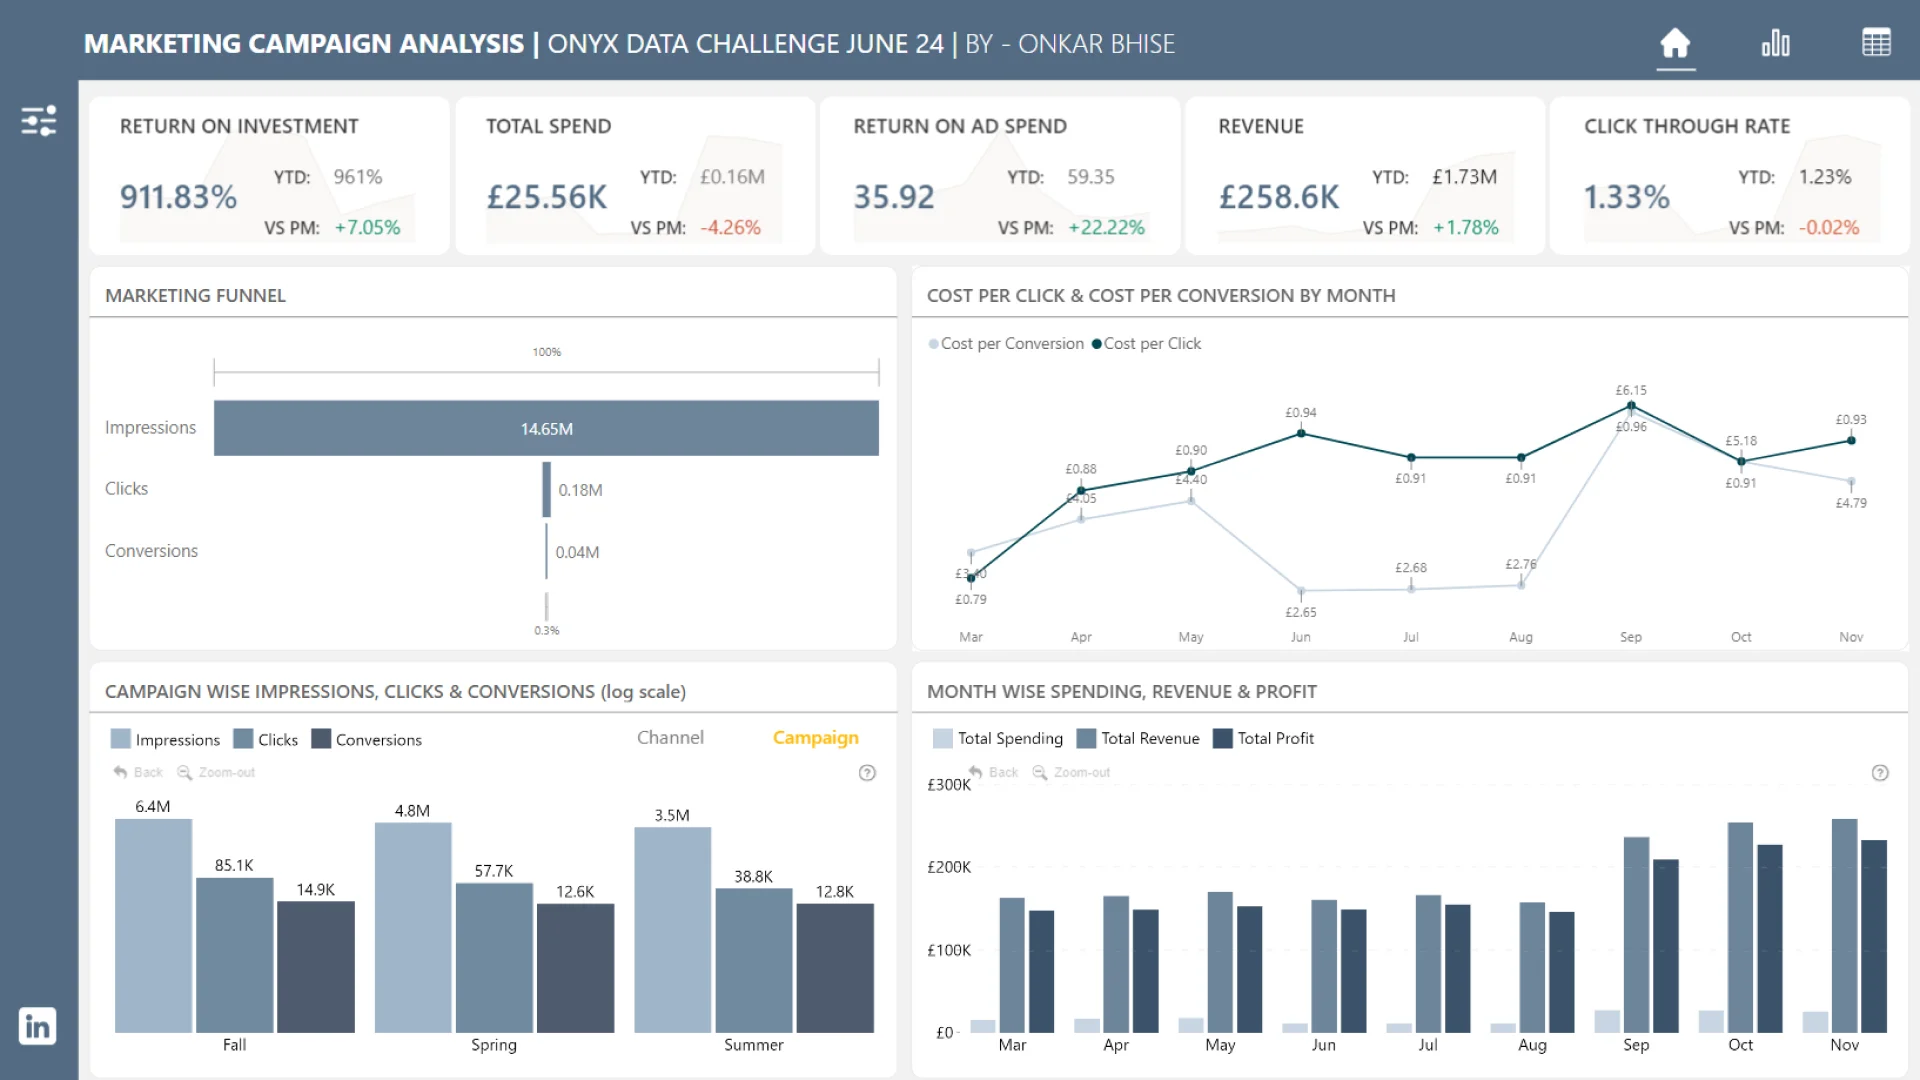Click November cost per conversion point £4.79
The height and width of the screenshot is (1080, 1920).
1851,482
